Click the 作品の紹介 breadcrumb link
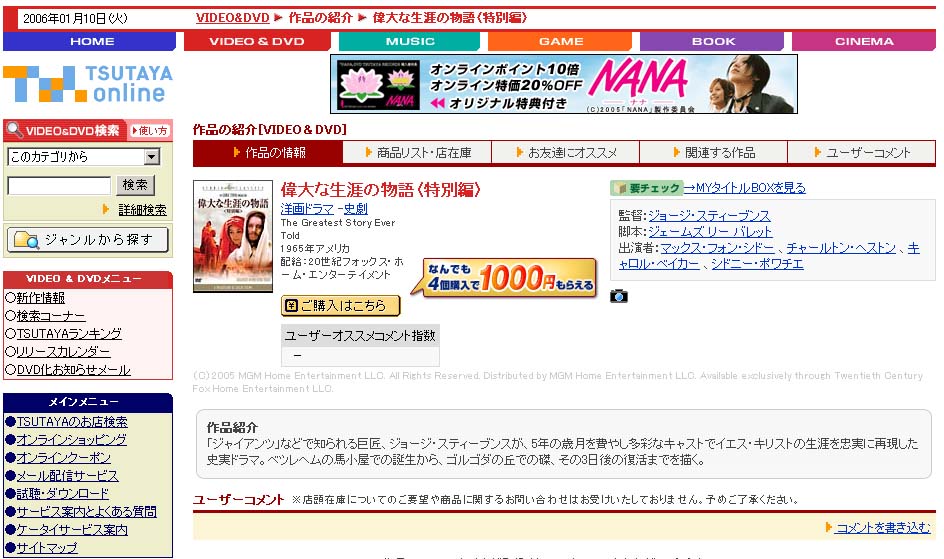944x559 pixels. [320, 18]
